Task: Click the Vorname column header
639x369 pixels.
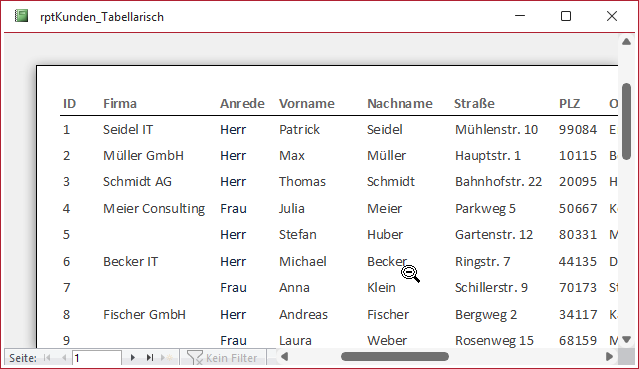Action: [307, 104]
